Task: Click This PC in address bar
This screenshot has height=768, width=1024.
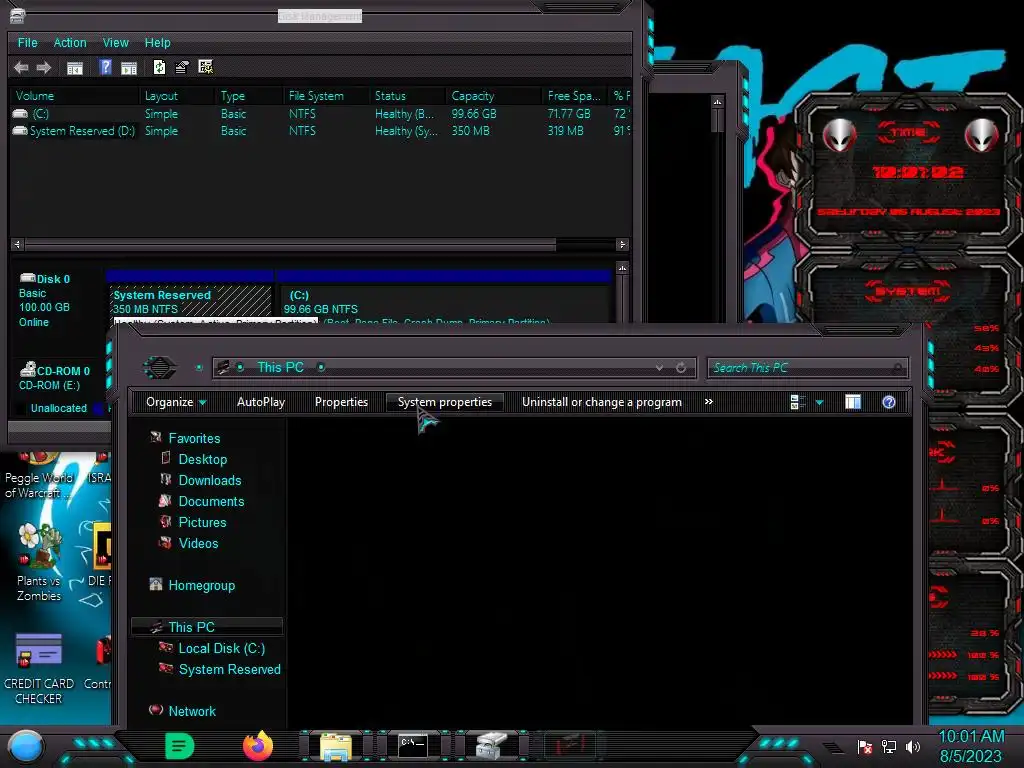Action: click(280, 367)
